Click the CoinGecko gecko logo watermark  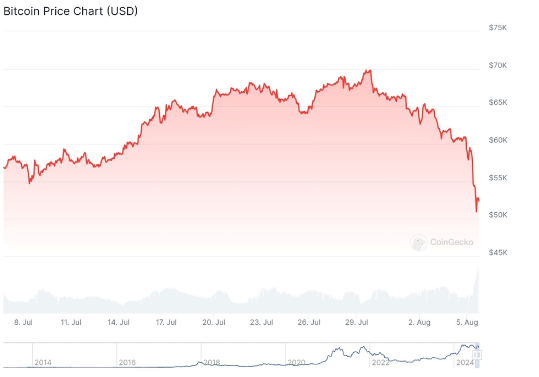[x=418, y=242]
